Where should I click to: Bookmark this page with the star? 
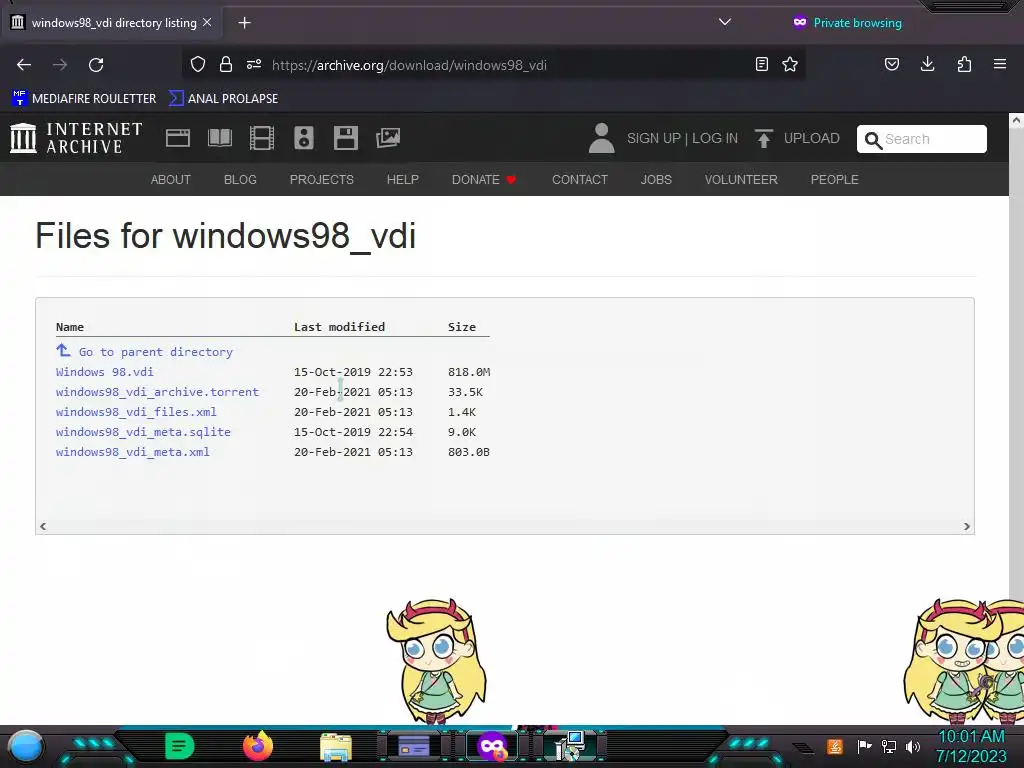(790, 64)
